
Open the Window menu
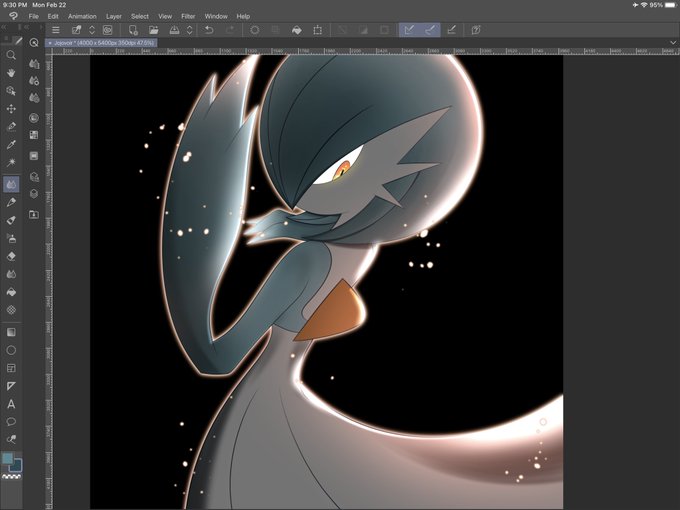point(216,16)
